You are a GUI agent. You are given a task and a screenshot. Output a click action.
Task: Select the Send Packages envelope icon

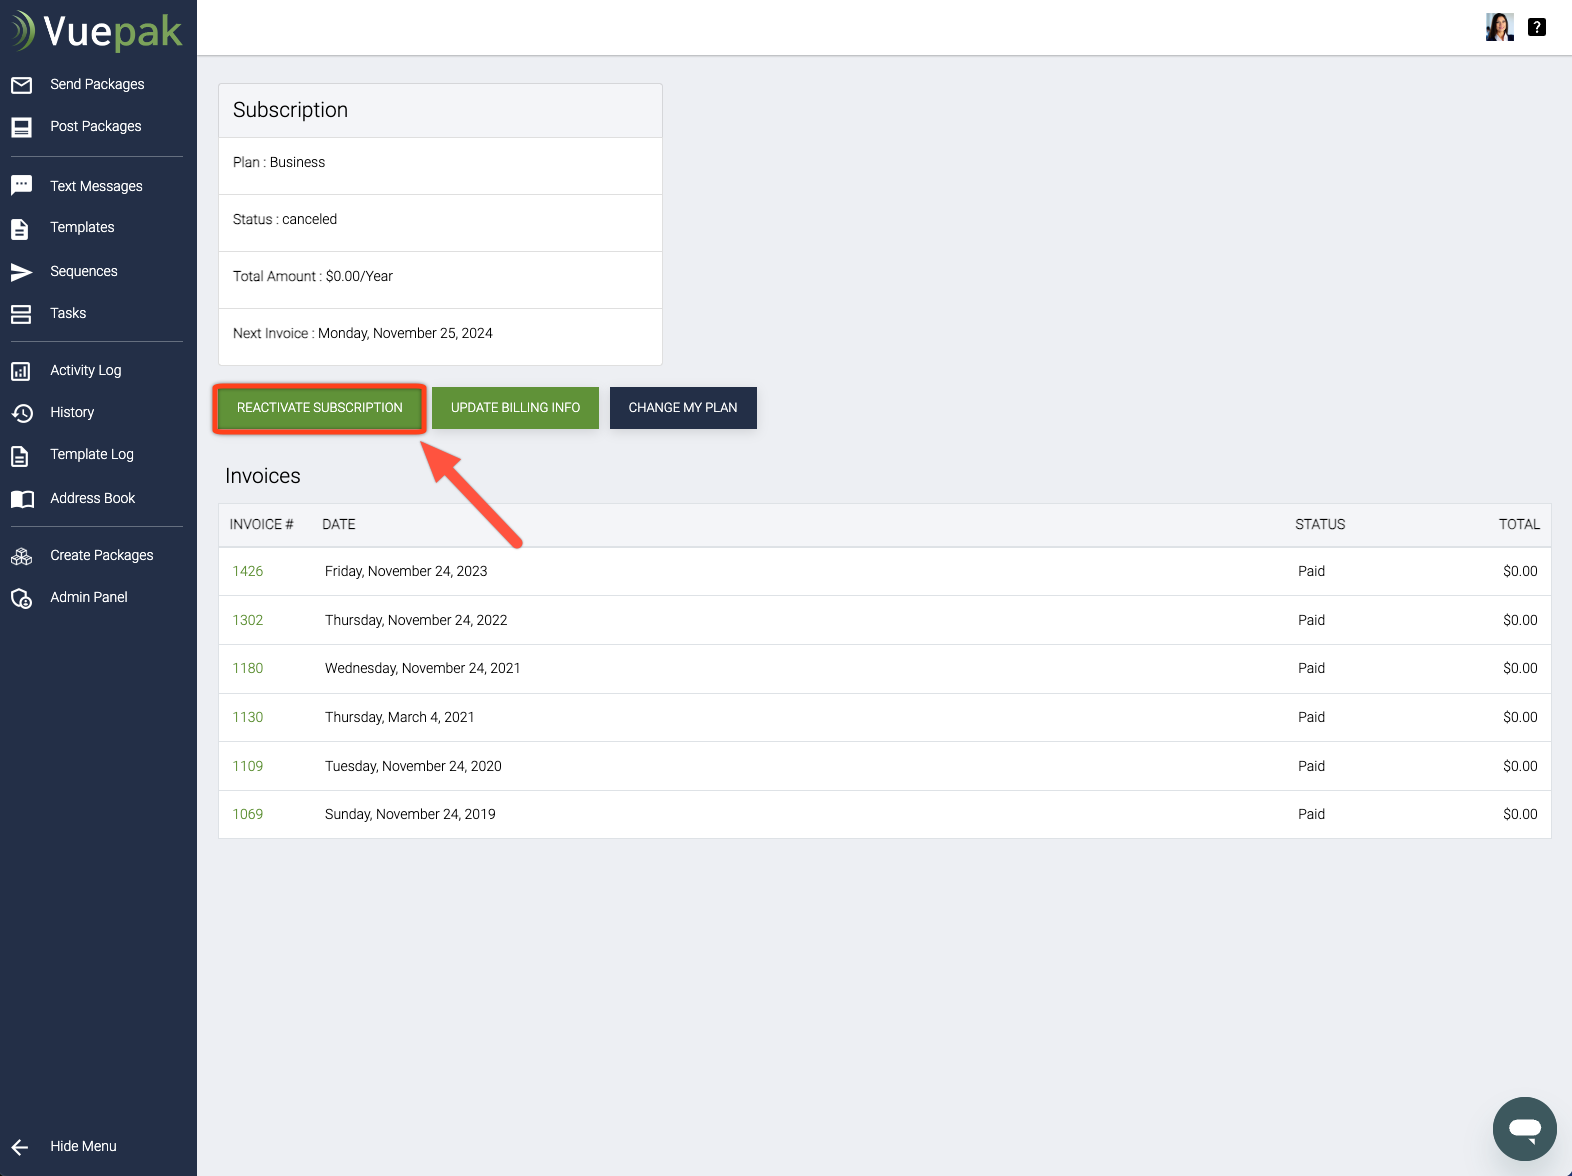(x=22, y=84)
